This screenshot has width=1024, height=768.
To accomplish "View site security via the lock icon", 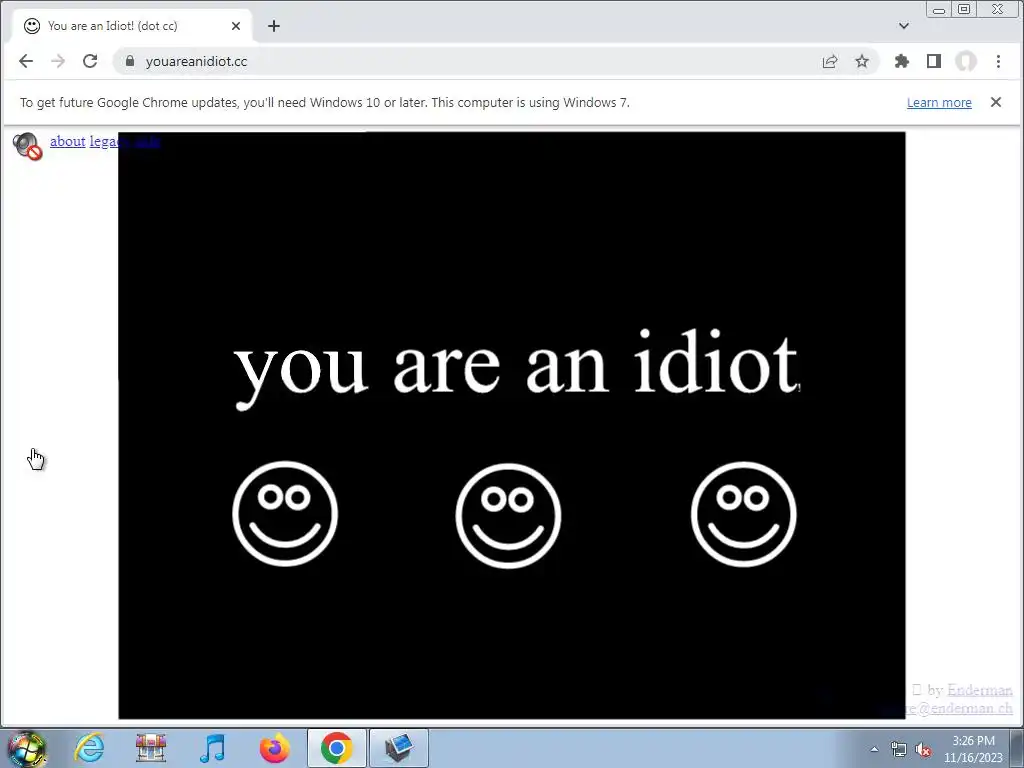I will 129,61.
